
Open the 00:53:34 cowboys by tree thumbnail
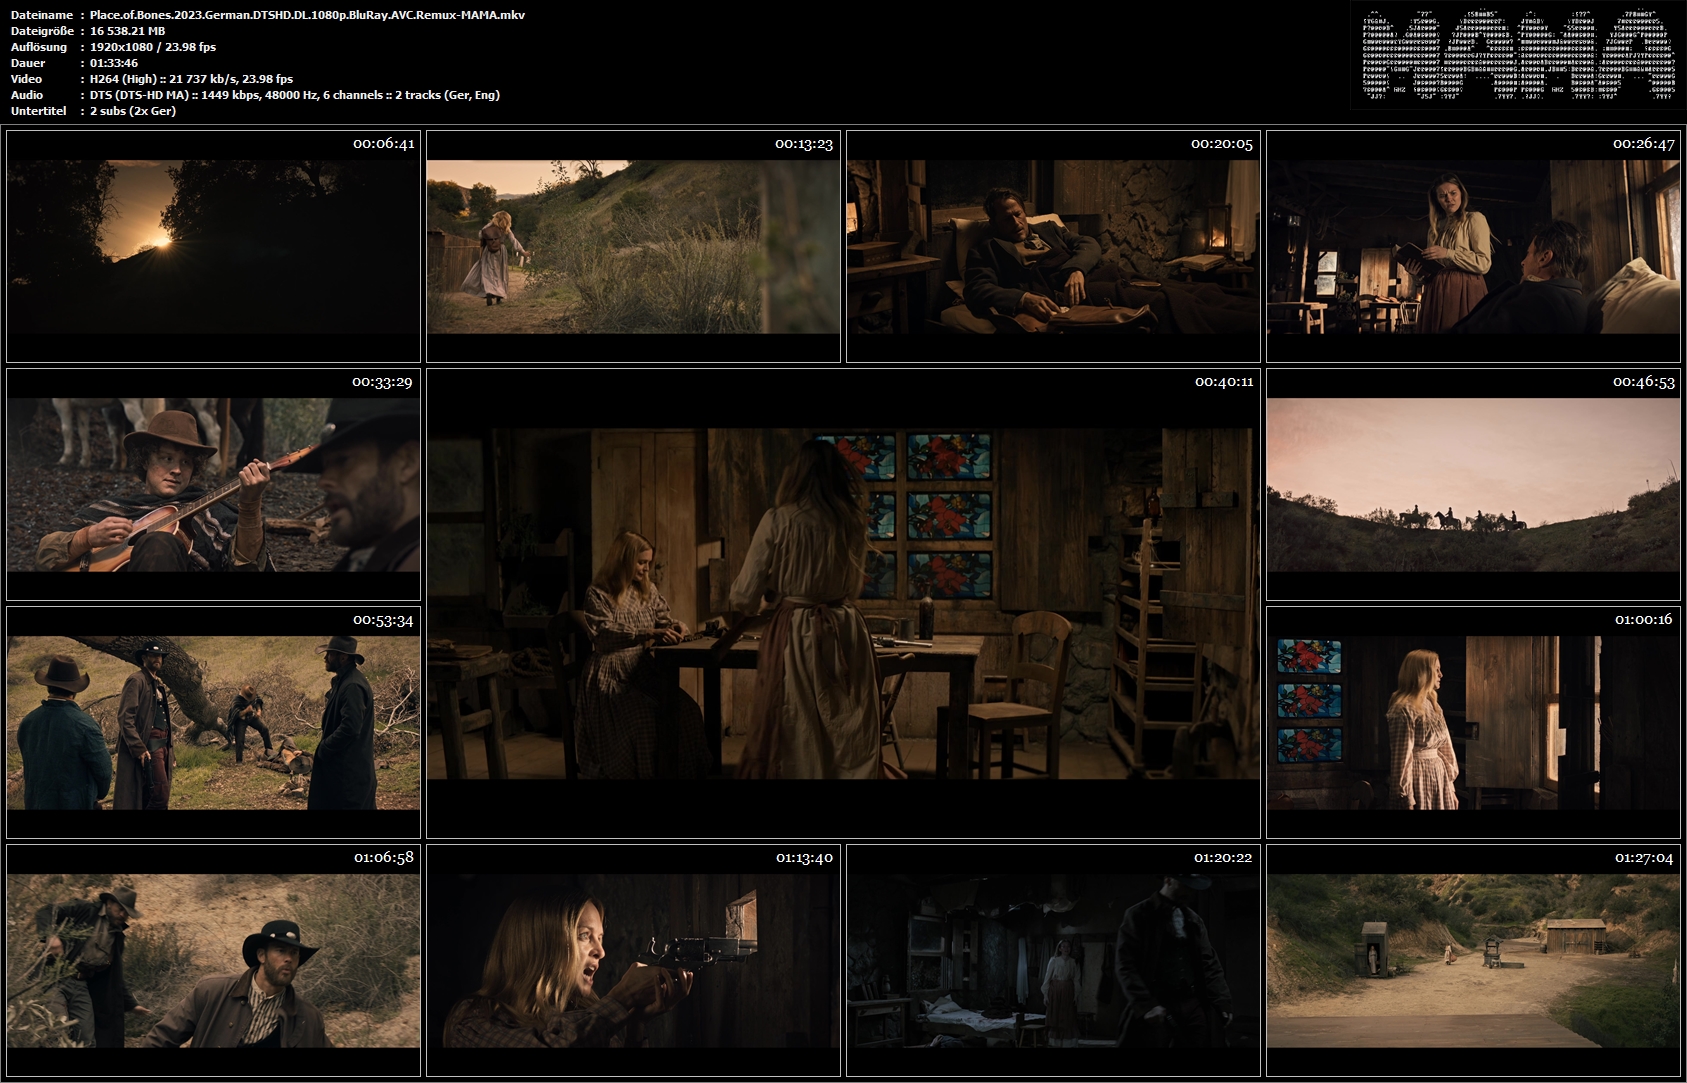coord(213,722)
